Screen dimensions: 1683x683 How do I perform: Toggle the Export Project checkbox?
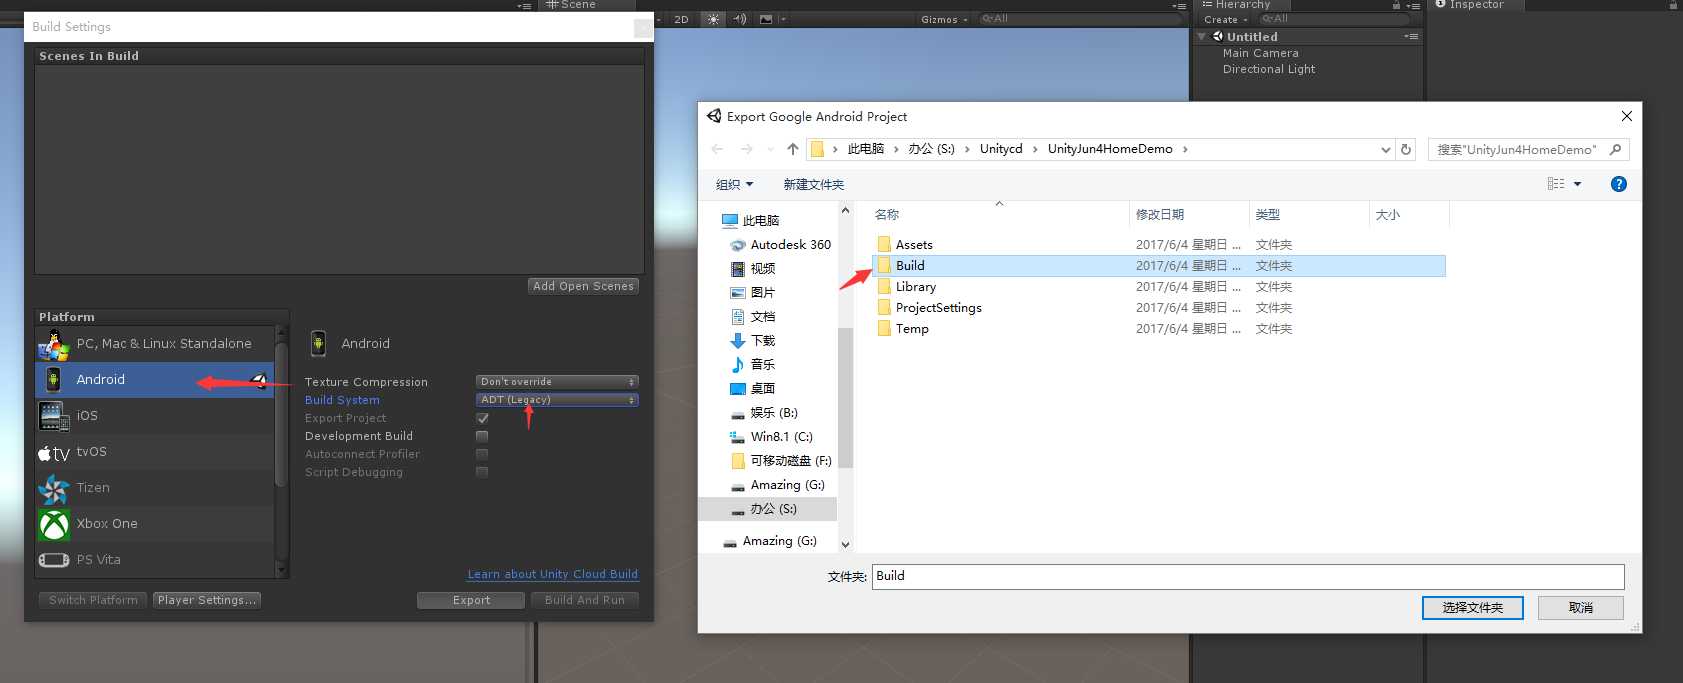click(x=482, y=418)
